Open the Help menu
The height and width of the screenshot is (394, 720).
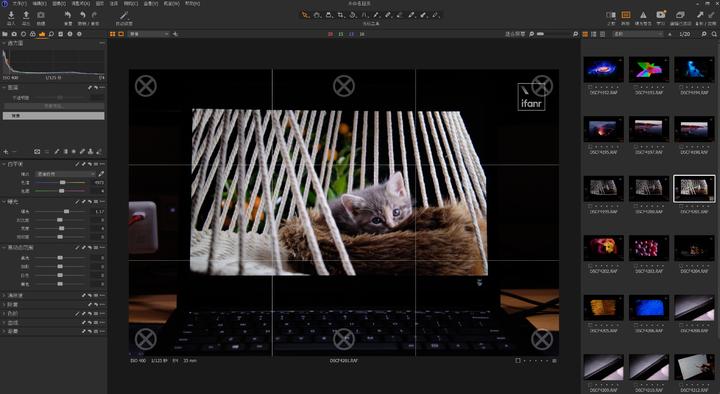(192, 3)
